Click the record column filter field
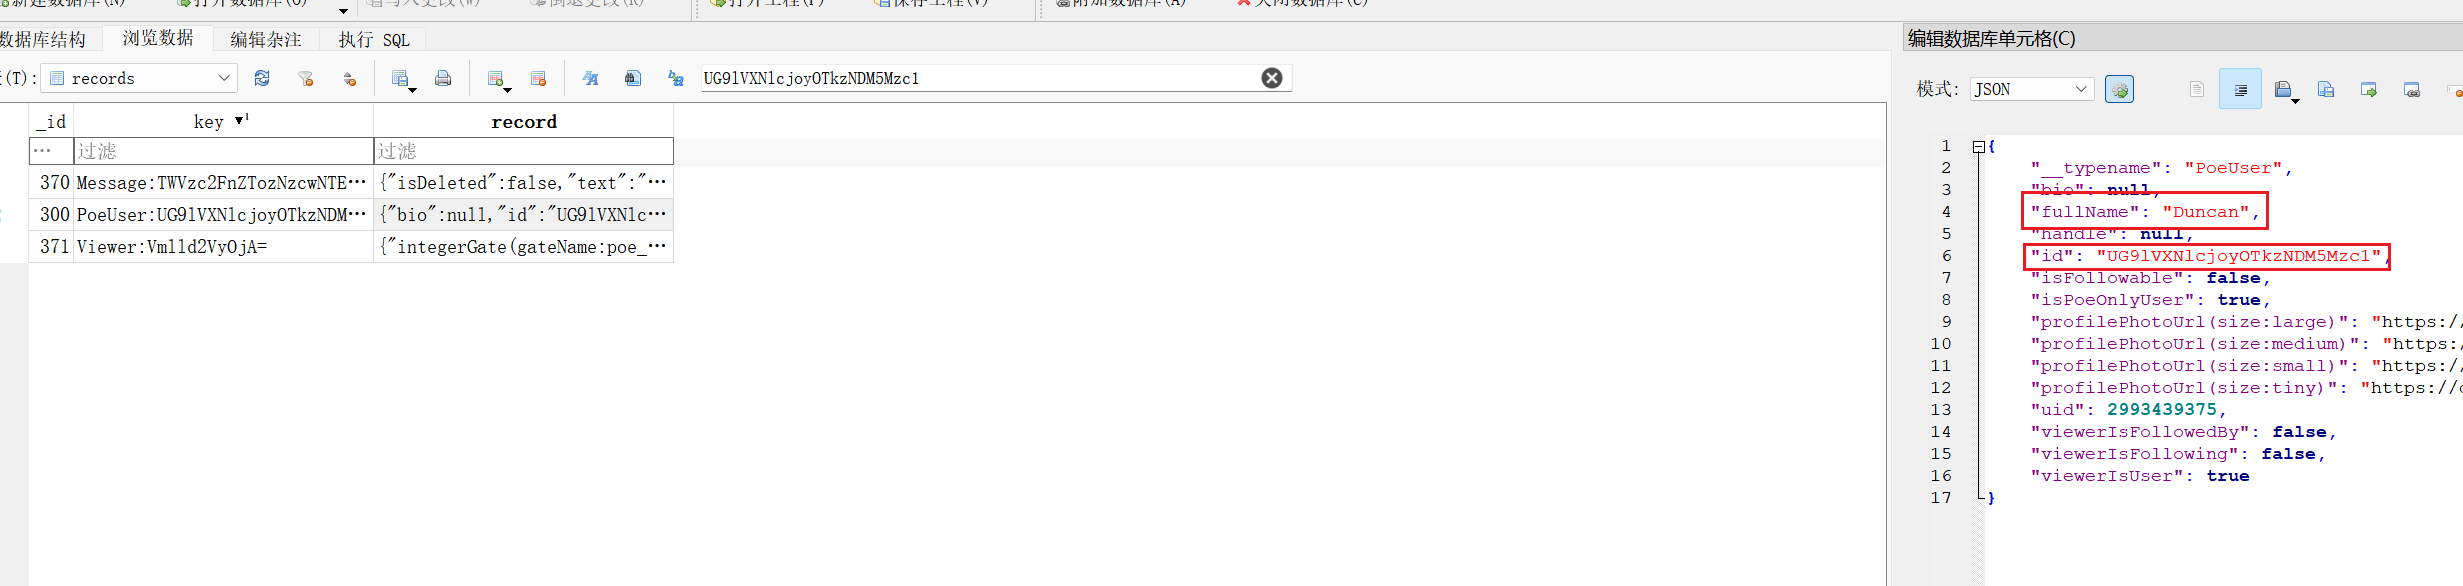This screenshot has width=2463, height=586. click(523, 151)
